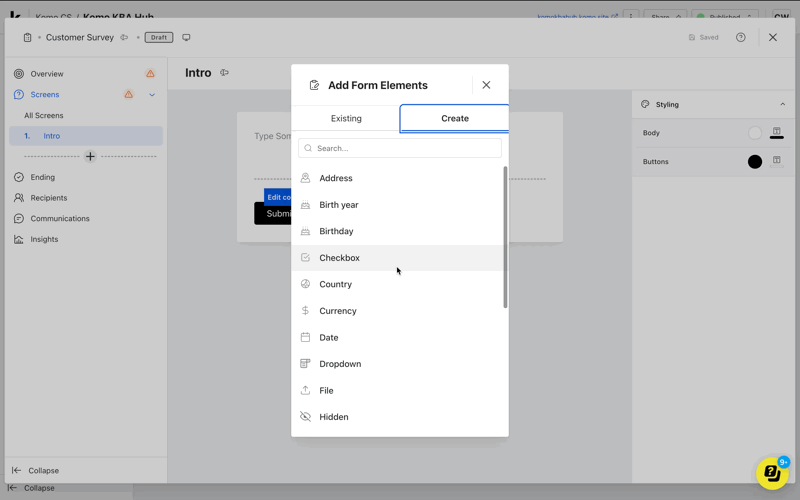Close the Add Form Elements dialog
Image resolution: width=800 pixels, height=500 pixels.
coord(486,85)
